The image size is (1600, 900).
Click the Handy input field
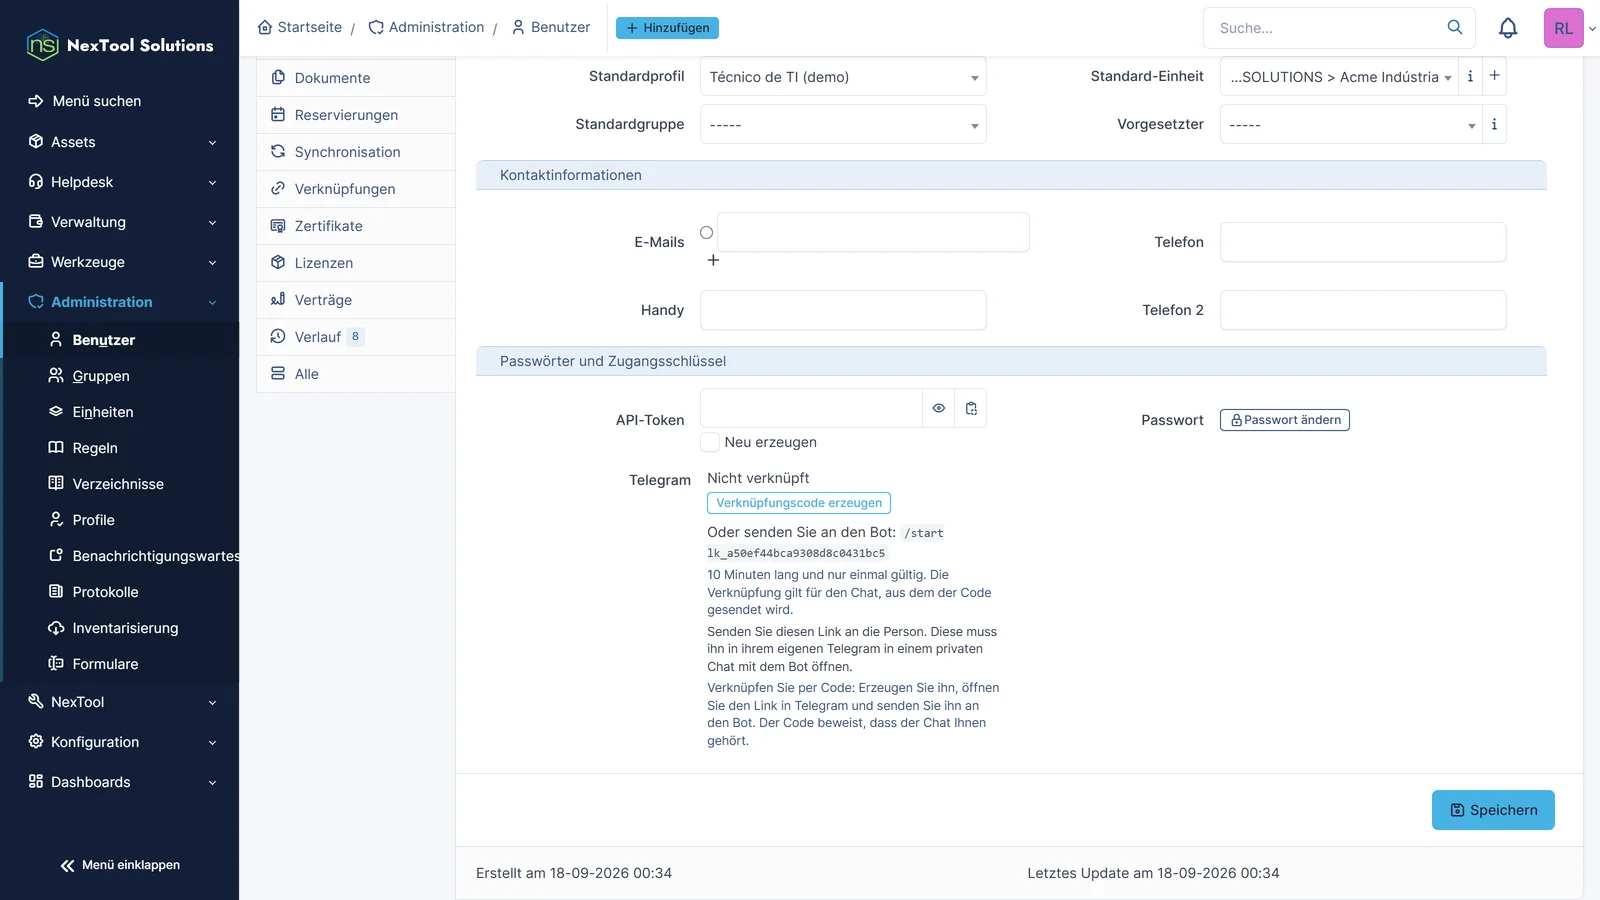tap(843, 310)
